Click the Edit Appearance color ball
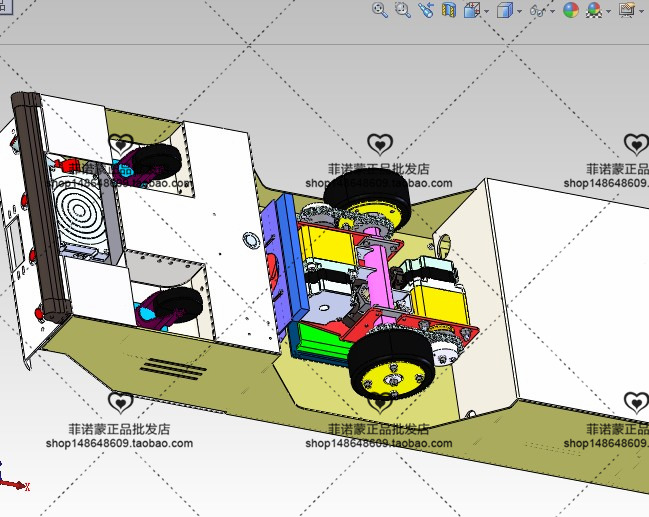The height and width of the screenshot is (517, 649). (x=571, y=10)
